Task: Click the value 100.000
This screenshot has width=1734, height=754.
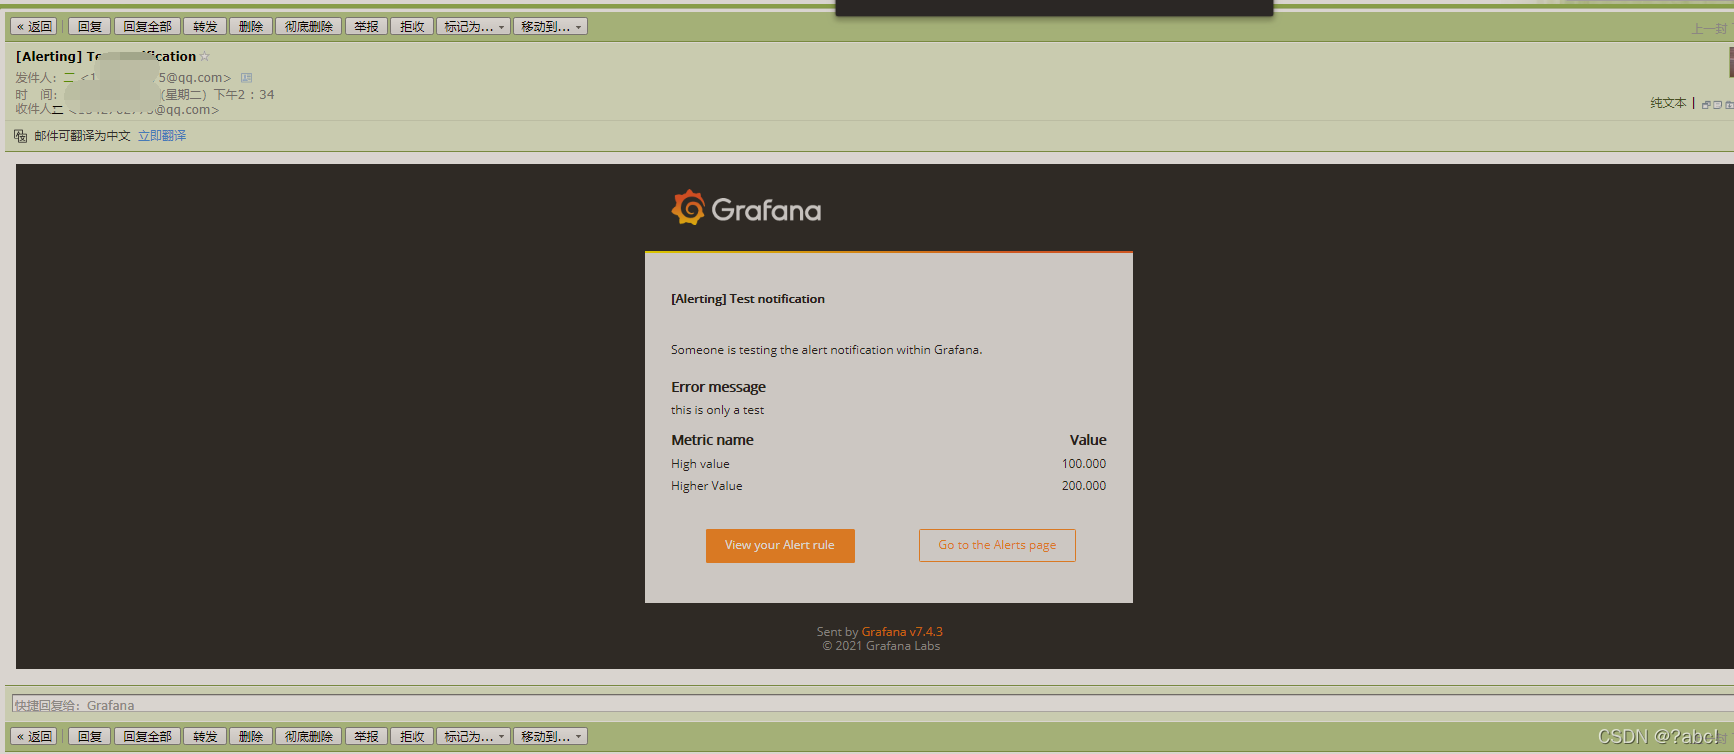Action: click(x=1084, y=464)
